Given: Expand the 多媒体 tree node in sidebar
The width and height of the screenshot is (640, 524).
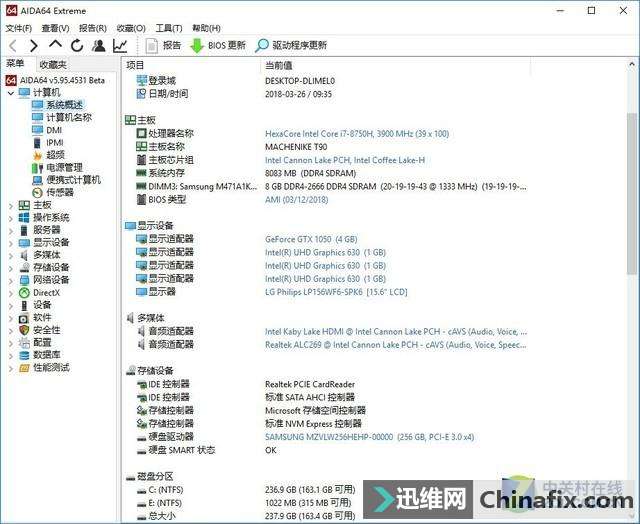Looking at the screenshot, I should click(x=11, y=256).
